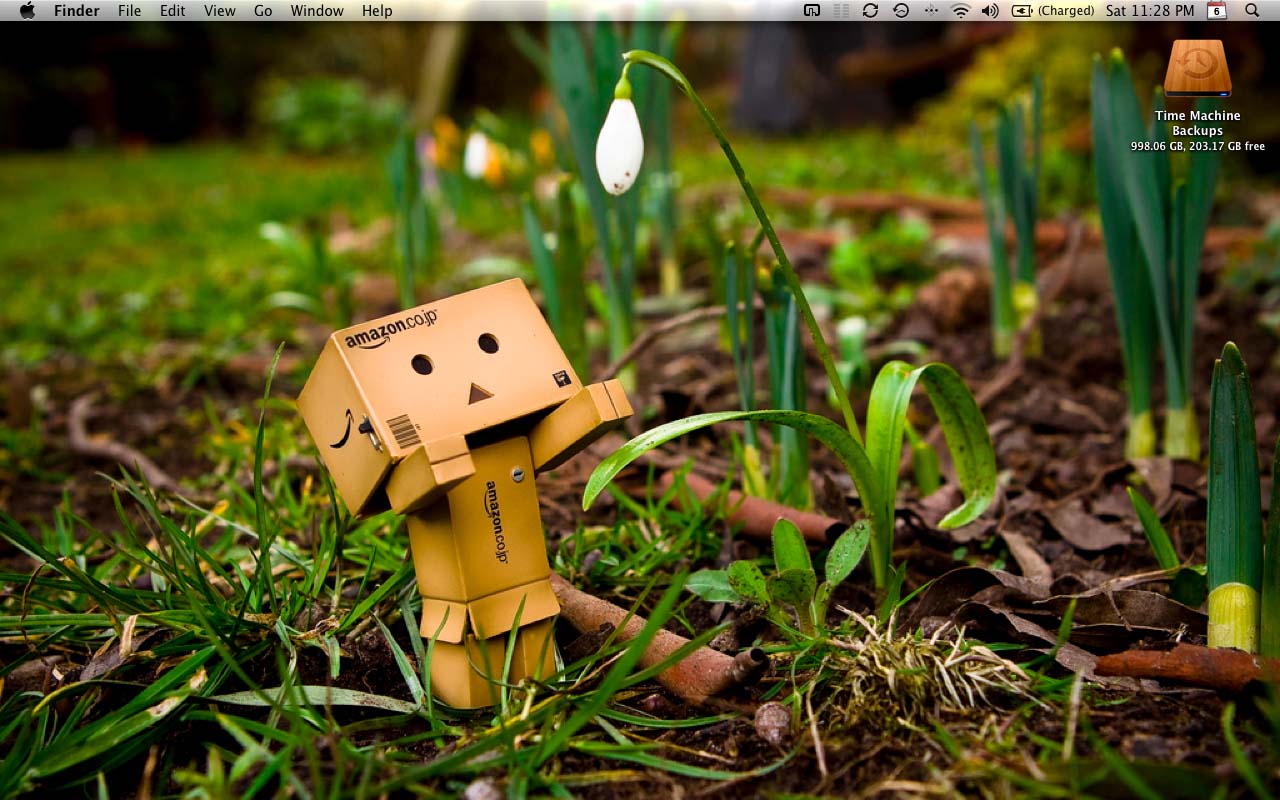Open the Finder application menu
The image size is (1280, 800).
tap(77, 11)
